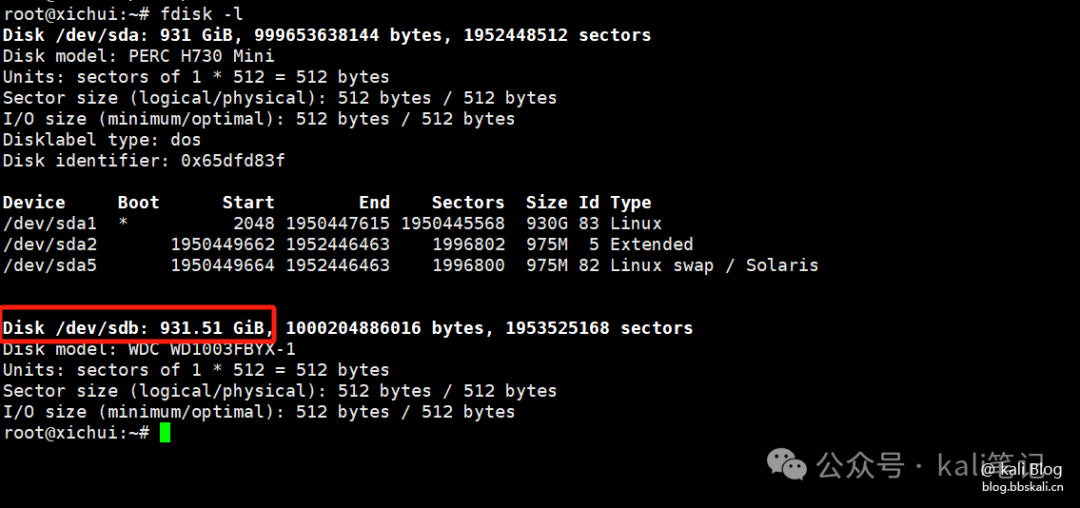
Task: Click the last 'root@xichui:~#' prompt
Action: tap(76, 433)
